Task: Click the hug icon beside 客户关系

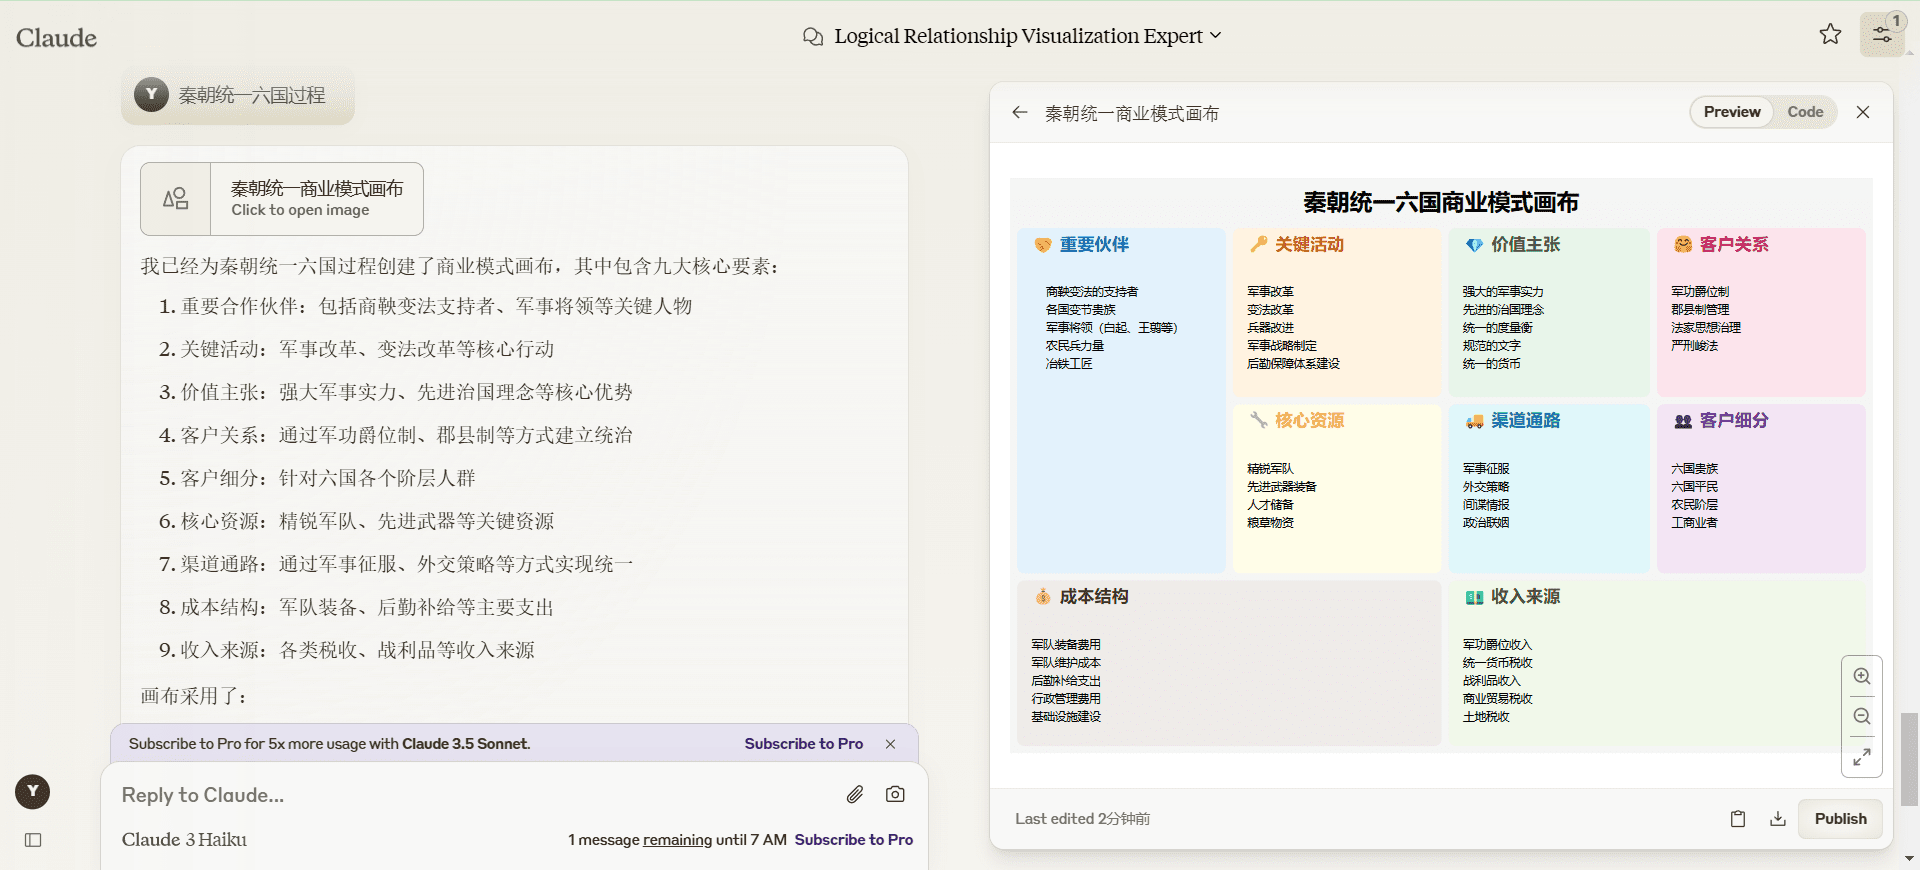Action: click(1683, 244)
